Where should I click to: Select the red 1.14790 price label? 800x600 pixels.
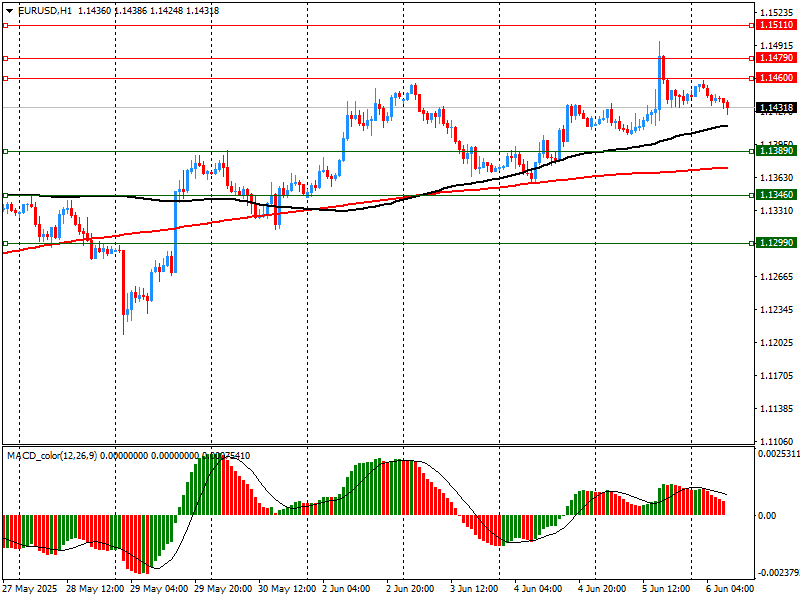776,59
